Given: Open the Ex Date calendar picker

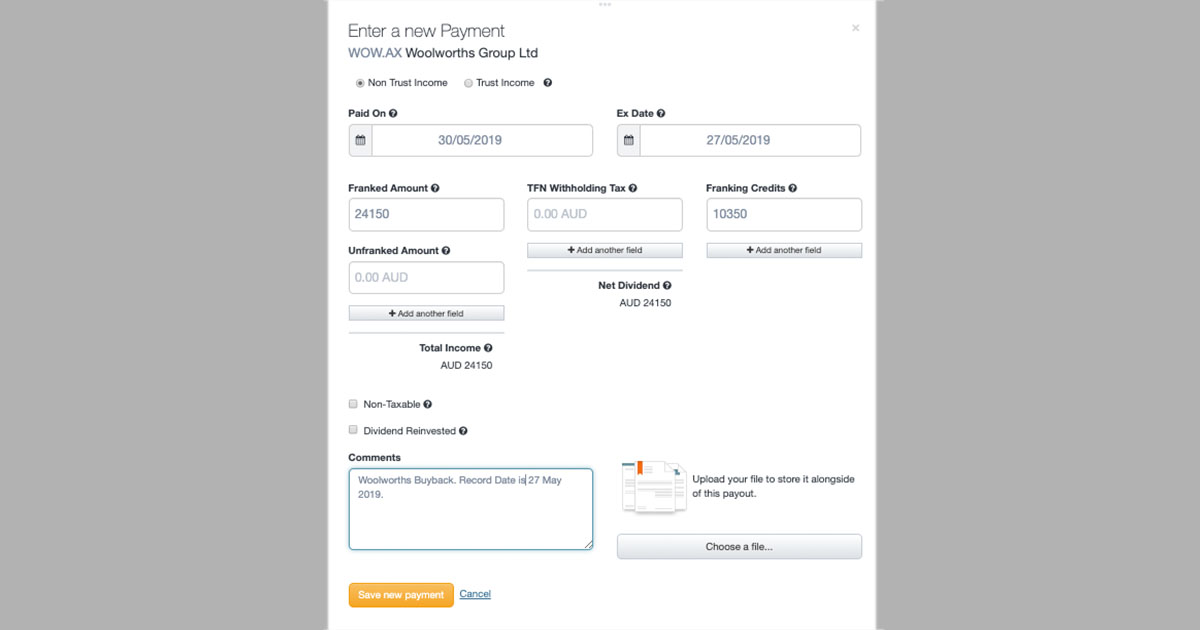Looking at the screenshot, I should 628,140.
